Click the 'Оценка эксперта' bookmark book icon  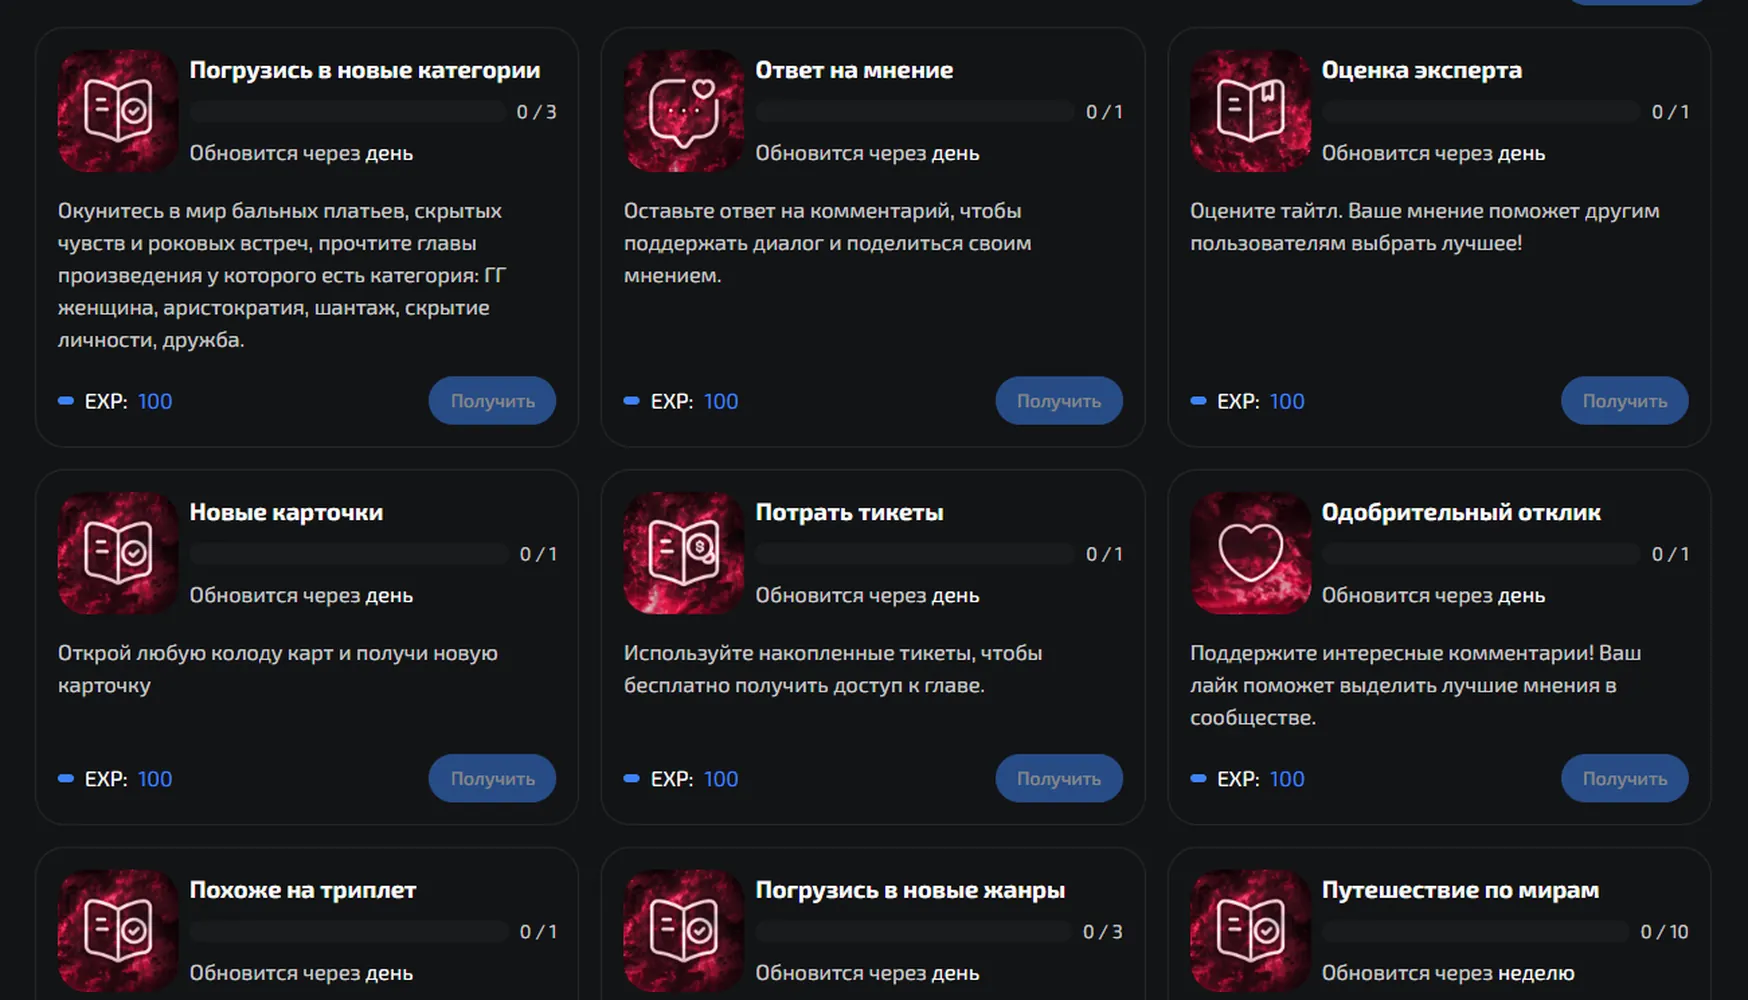click(x=1250, y=111)
